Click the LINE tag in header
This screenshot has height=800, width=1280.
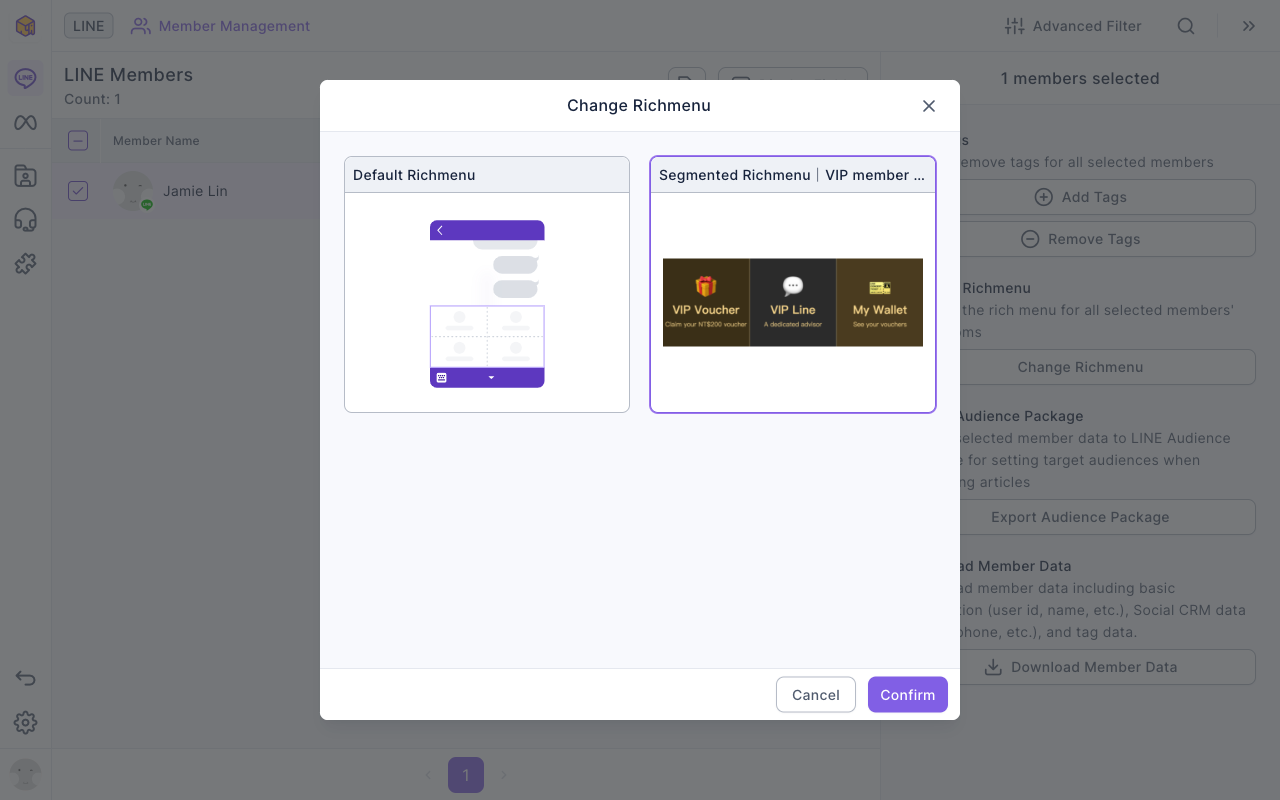tap(89, 26)
